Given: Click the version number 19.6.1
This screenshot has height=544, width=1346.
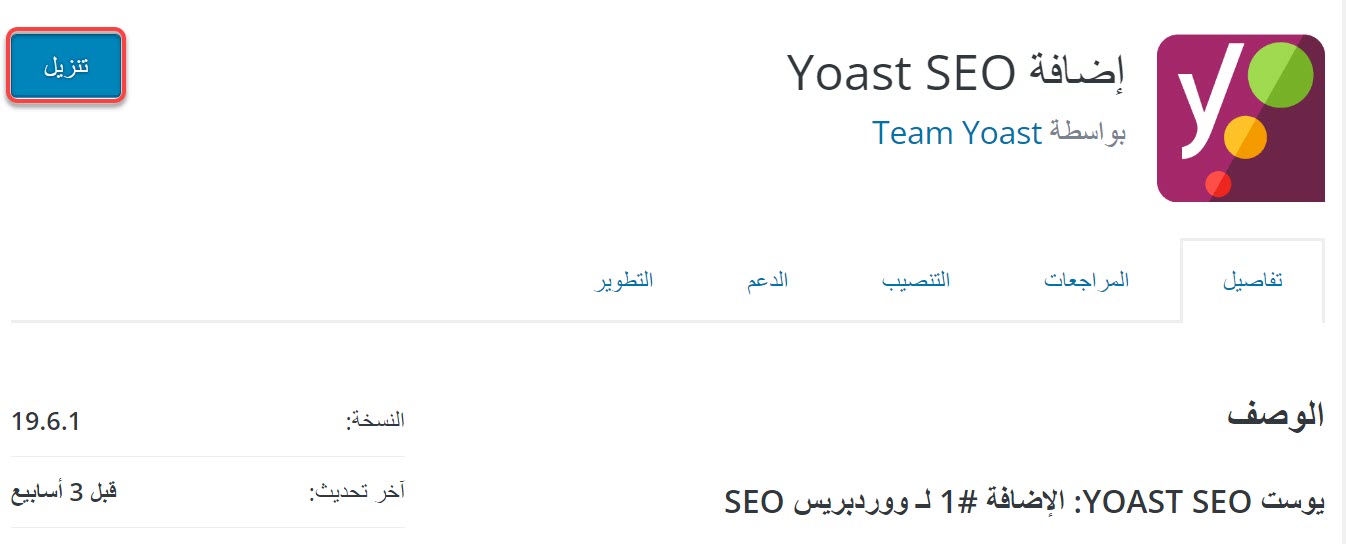Looking at the screenshot, I should pos(46,421).
